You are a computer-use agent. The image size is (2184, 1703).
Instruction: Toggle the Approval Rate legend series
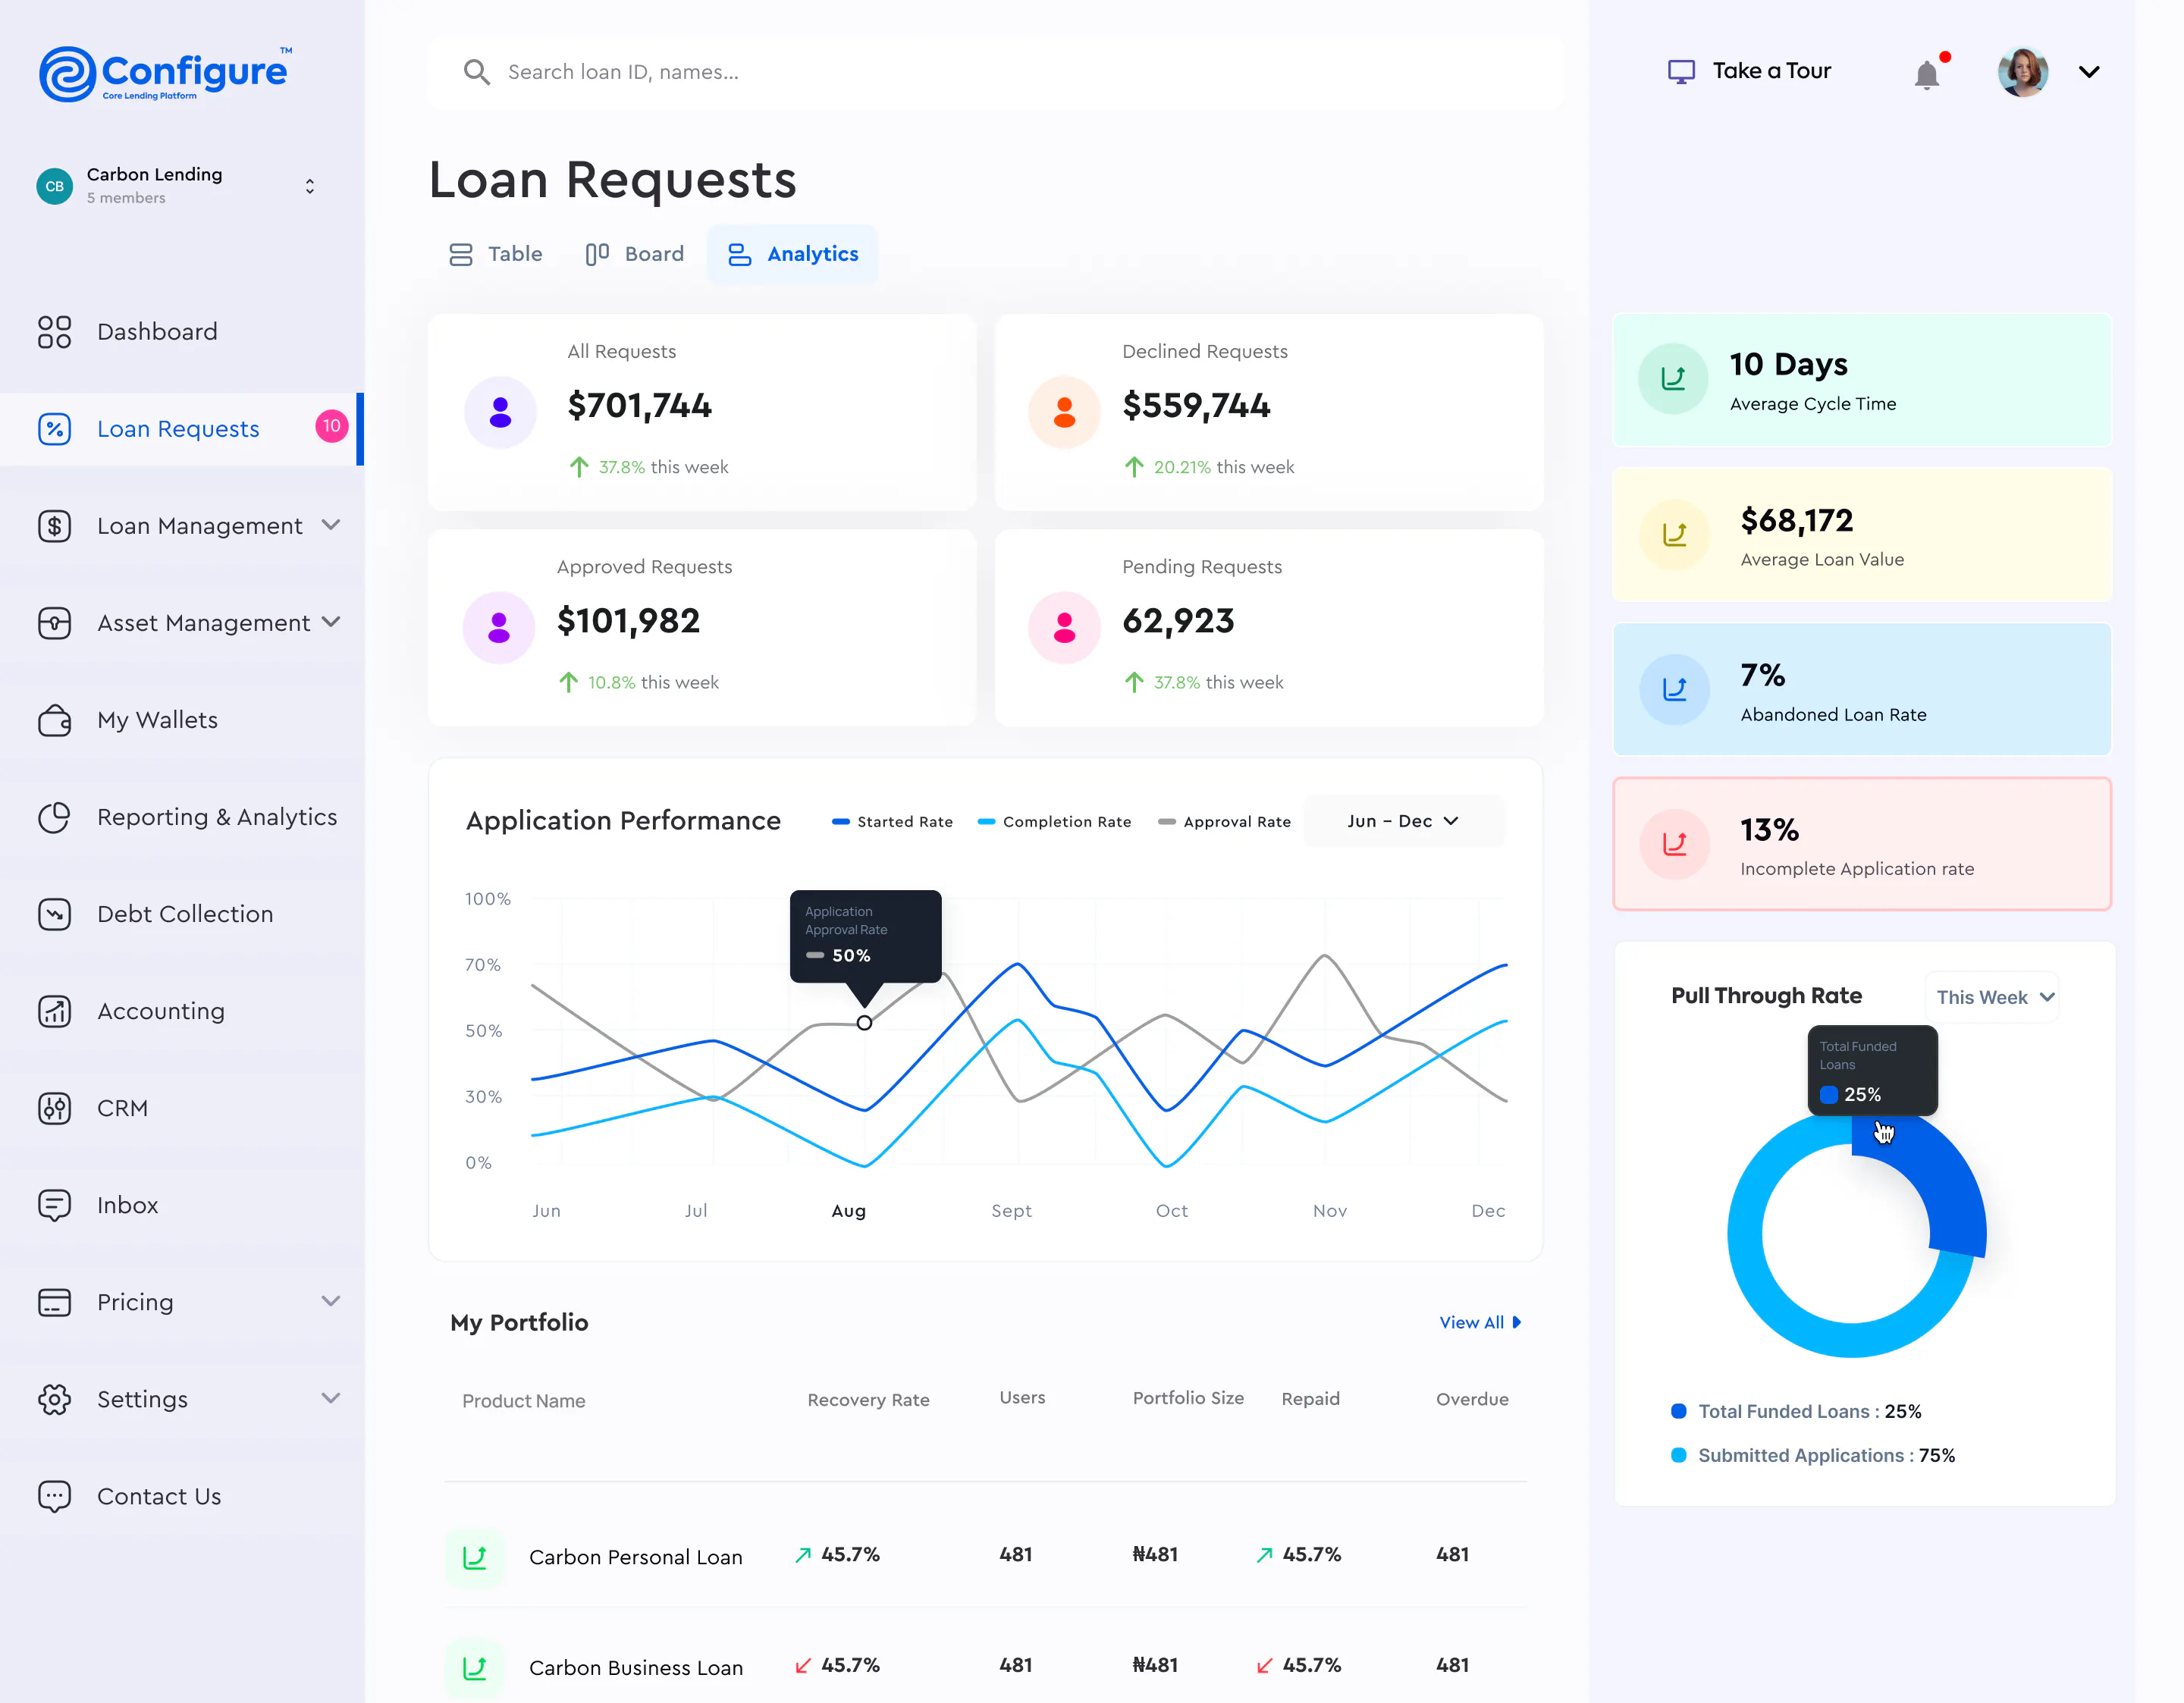coord(1224,822)
